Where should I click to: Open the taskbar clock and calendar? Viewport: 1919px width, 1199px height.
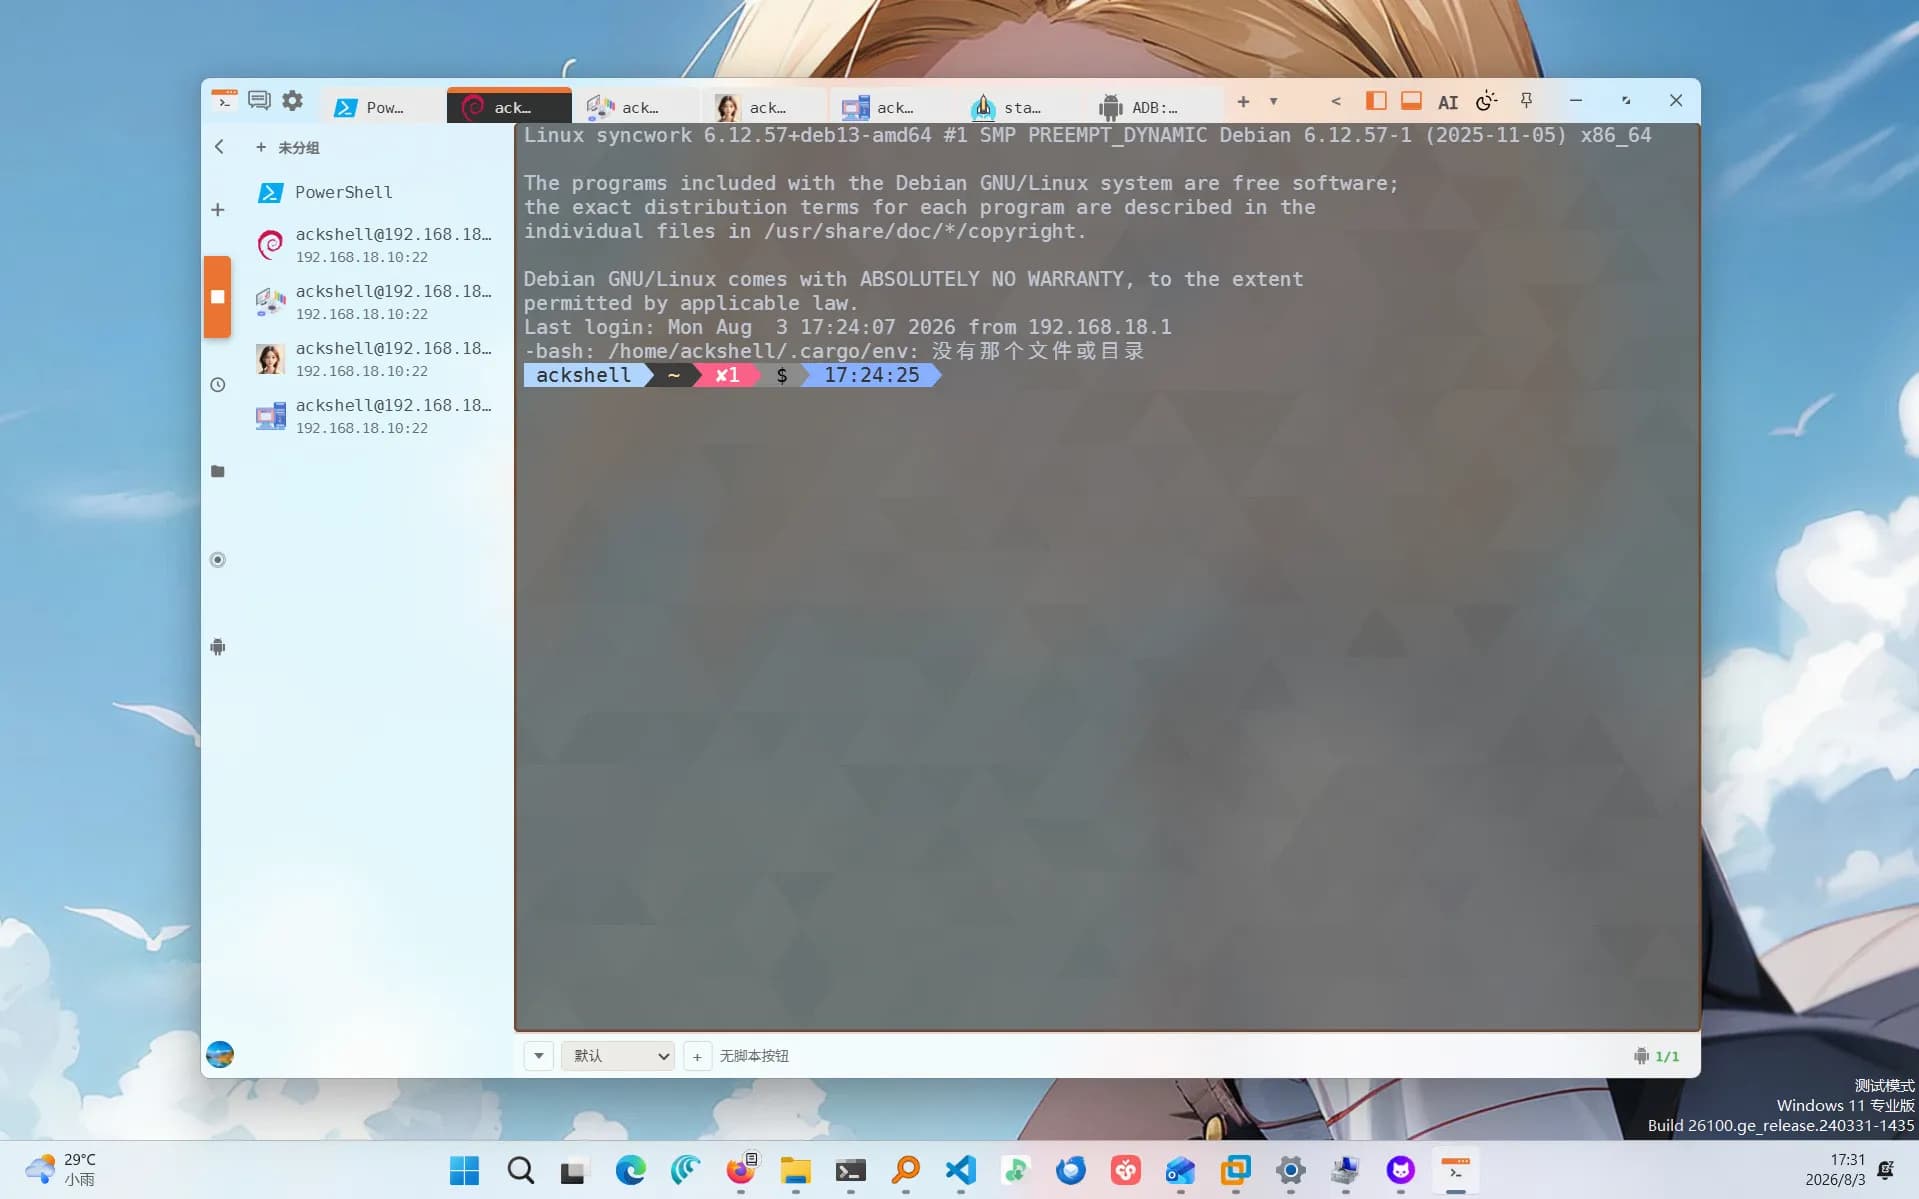[1834, 1169]
